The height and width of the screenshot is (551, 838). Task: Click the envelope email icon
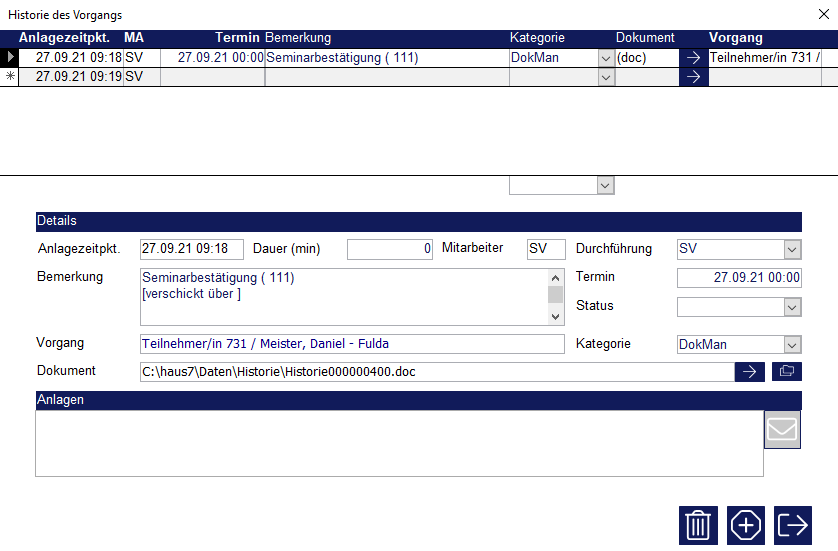[782, 430]
